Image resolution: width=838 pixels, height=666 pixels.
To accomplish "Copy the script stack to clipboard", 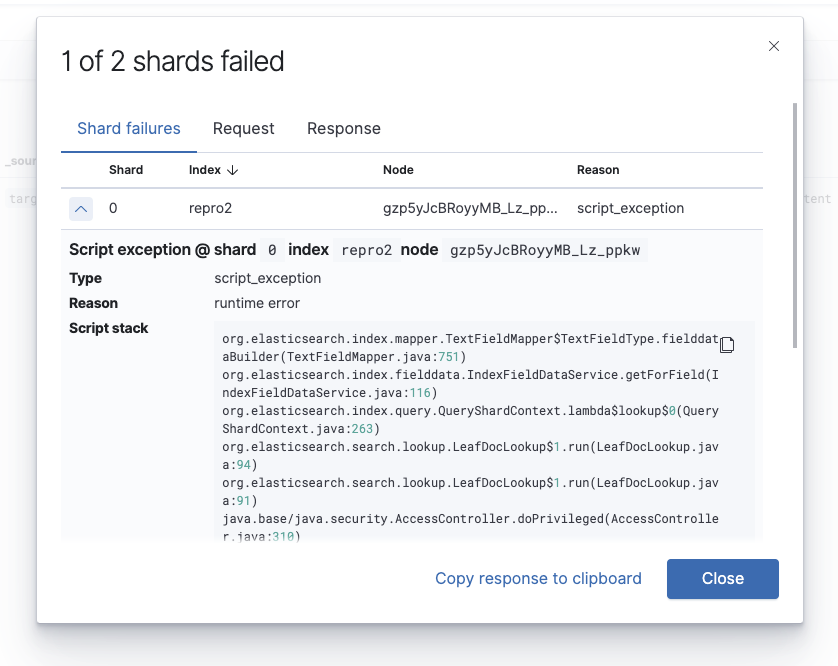I will point(726,345).
